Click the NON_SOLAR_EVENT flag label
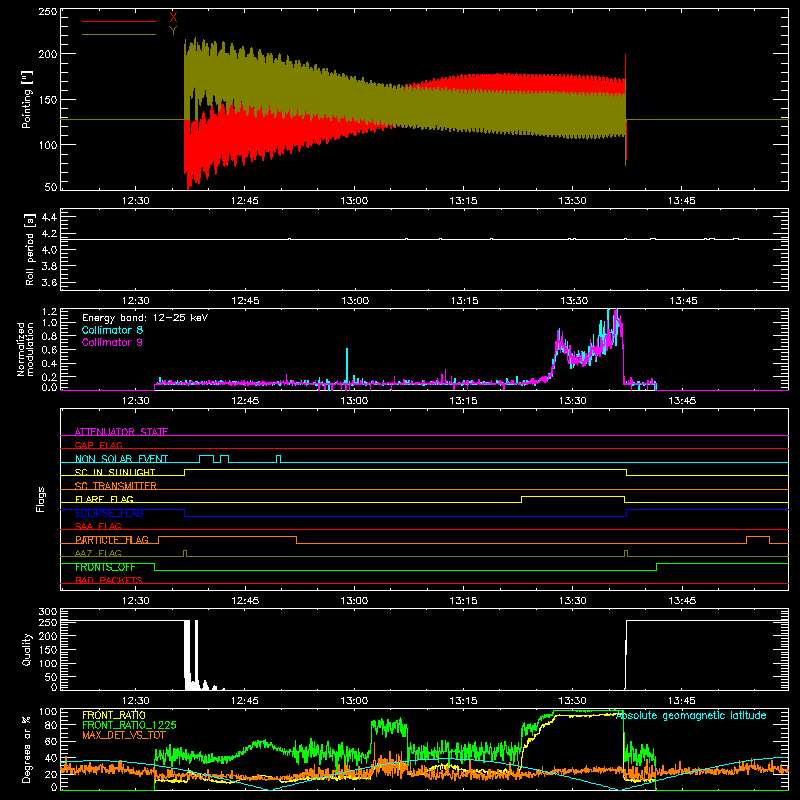The width and height of the screenshot is (800, 800). pos(121,459)
